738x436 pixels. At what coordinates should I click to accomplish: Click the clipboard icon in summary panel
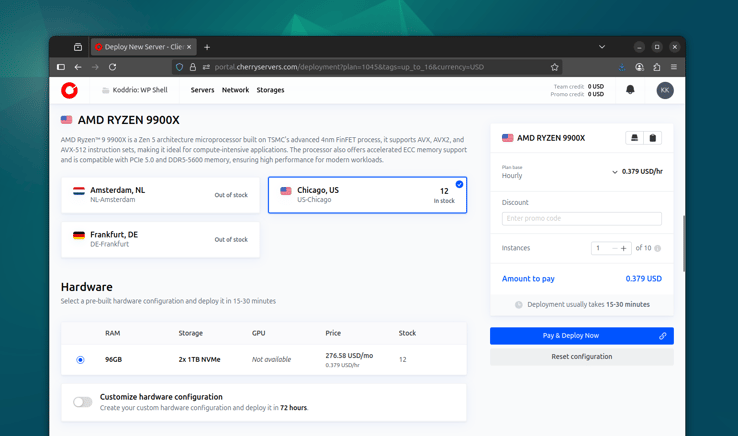pos(653,138)
